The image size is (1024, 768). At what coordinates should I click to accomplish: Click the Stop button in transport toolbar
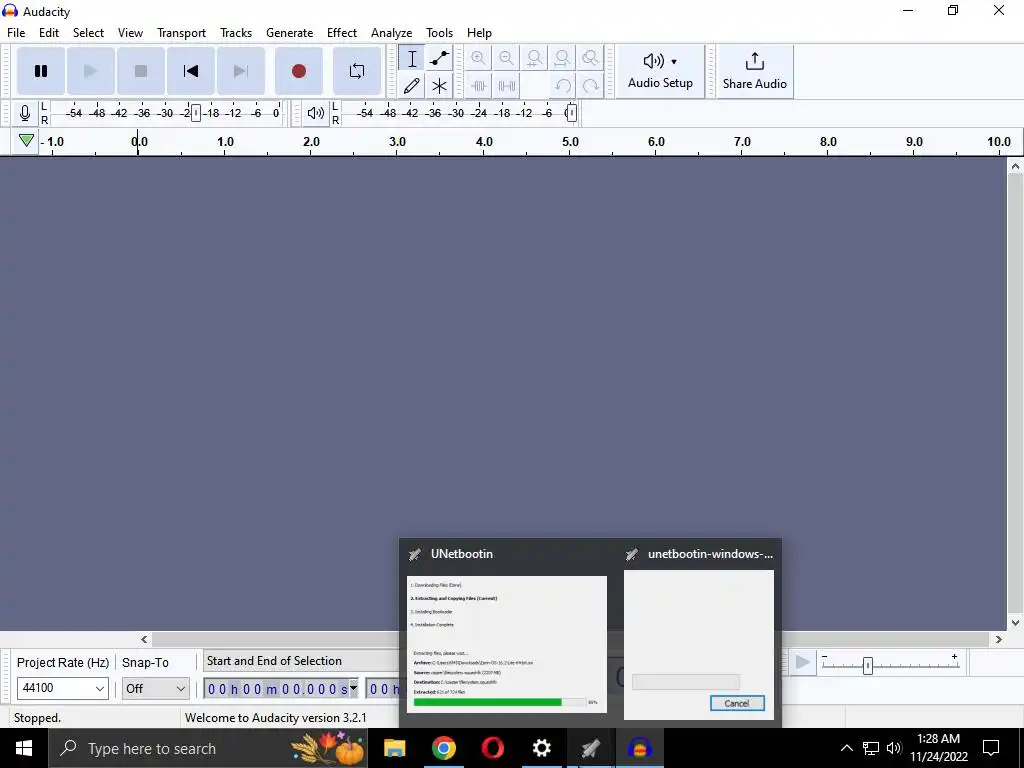coord(140,71)
